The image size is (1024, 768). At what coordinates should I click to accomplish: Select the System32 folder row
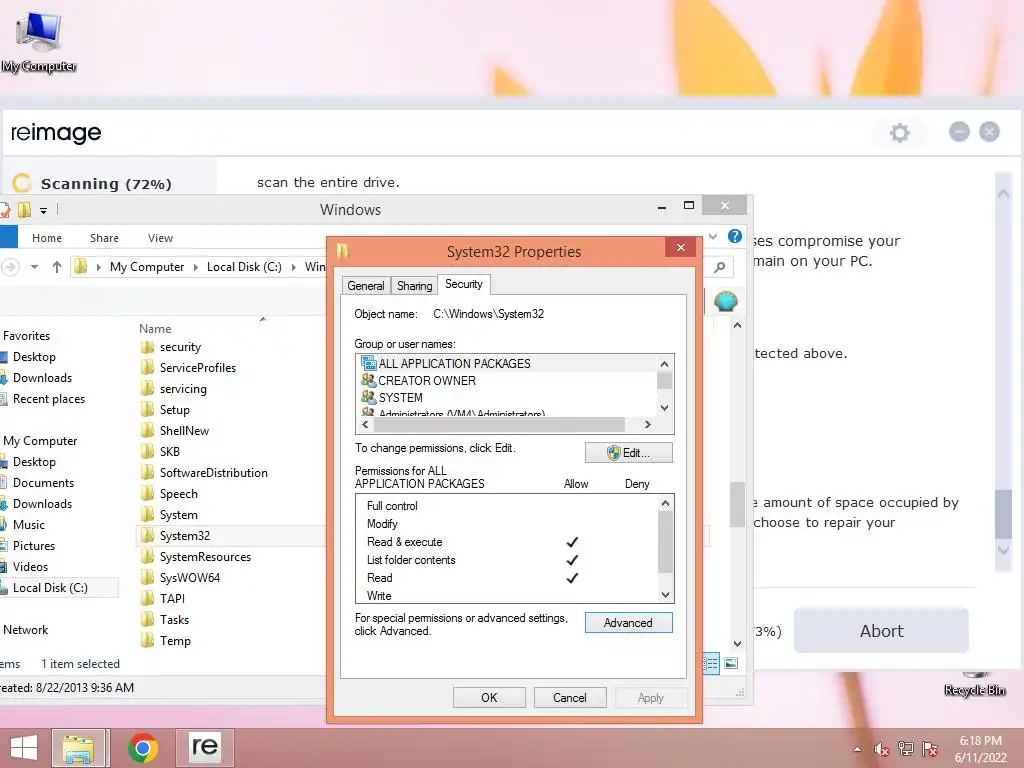coord(231,536)
